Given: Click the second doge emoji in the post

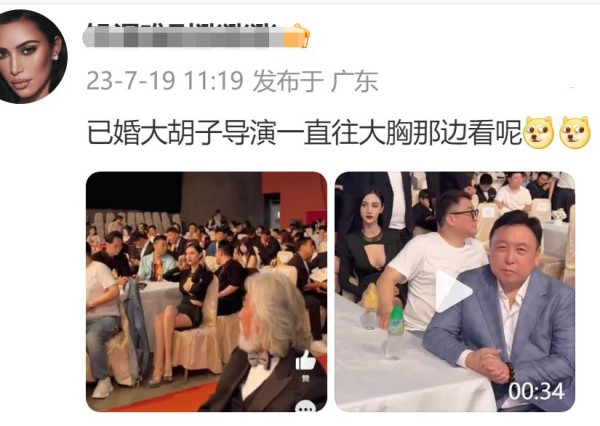Looking at the screenshot, I should [x=575, y=132].
